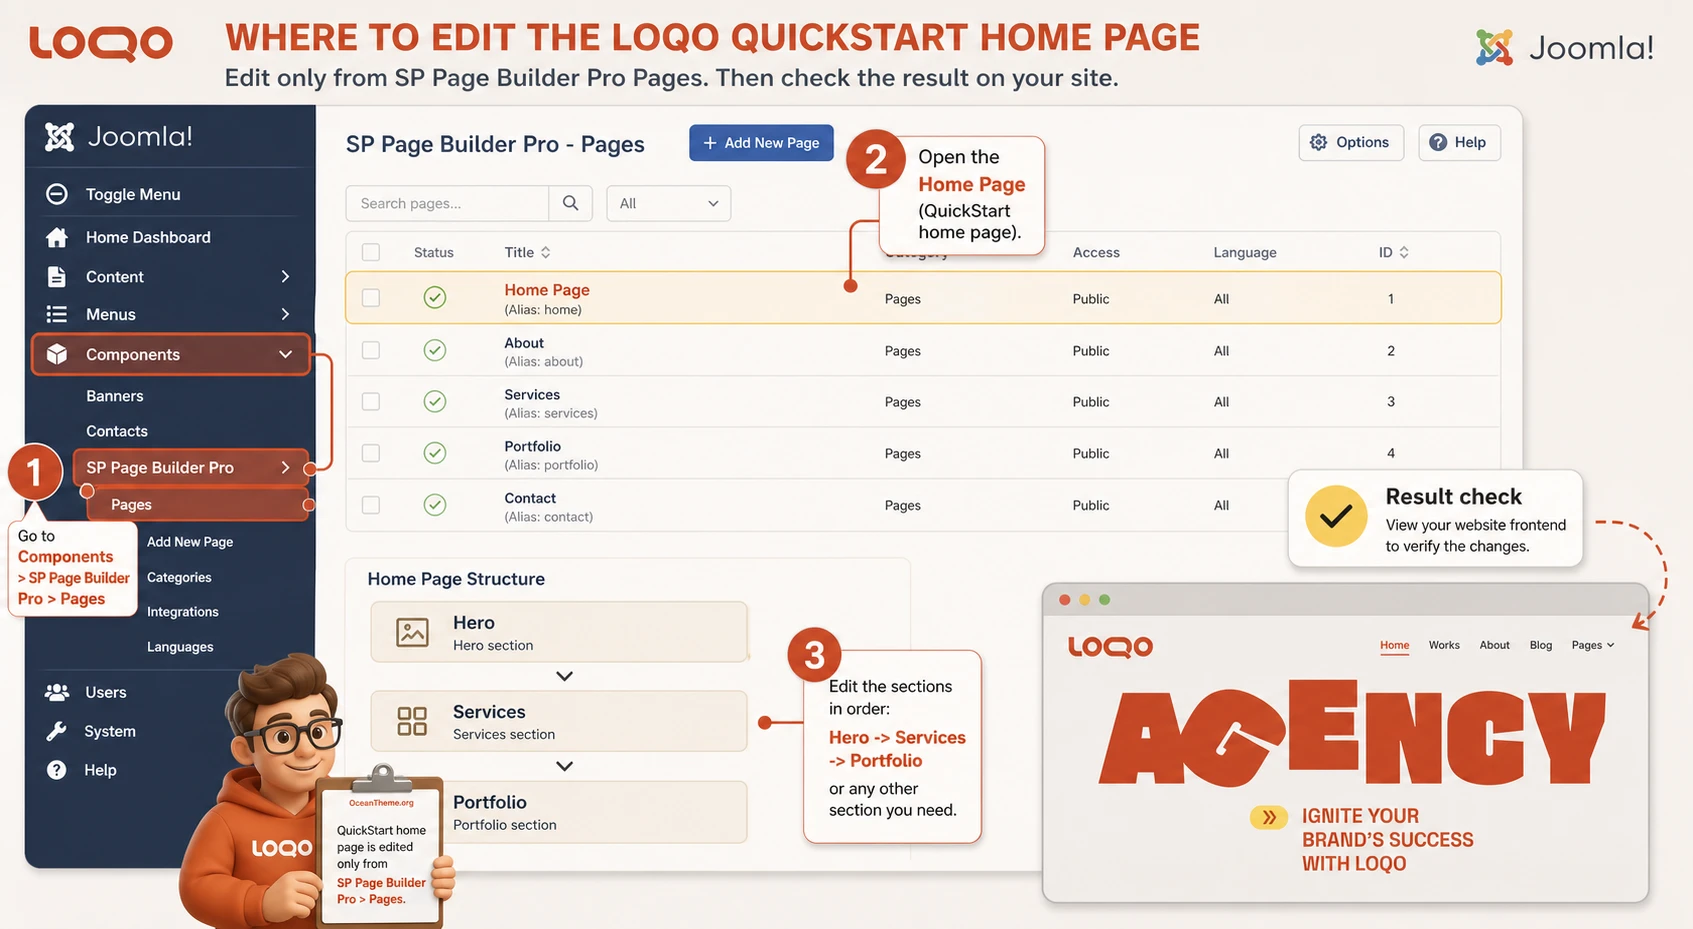This screenshot has height=929, width=1693.
Task: Expand the Content menu arrow
Action: tap(285, 276)
